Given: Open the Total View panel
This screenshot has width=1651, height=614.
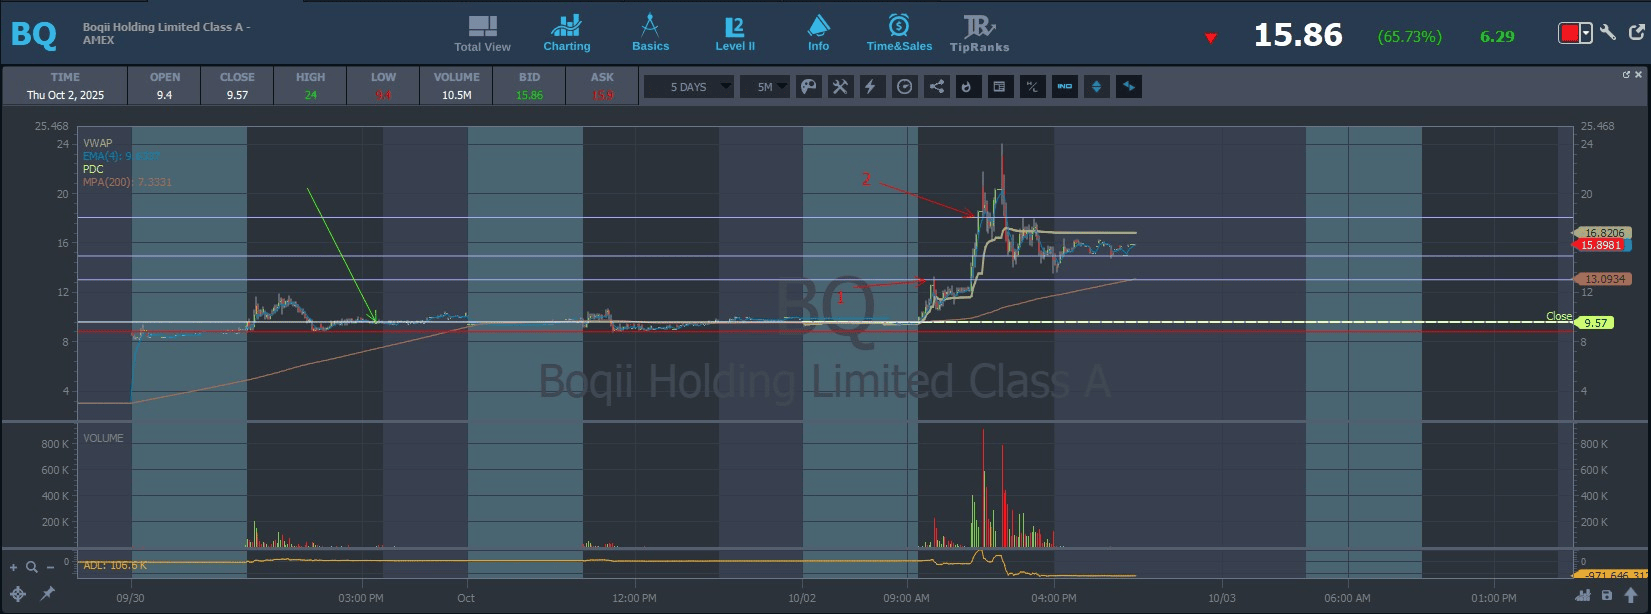Looking at the screenshot, I should pos(482,34).
